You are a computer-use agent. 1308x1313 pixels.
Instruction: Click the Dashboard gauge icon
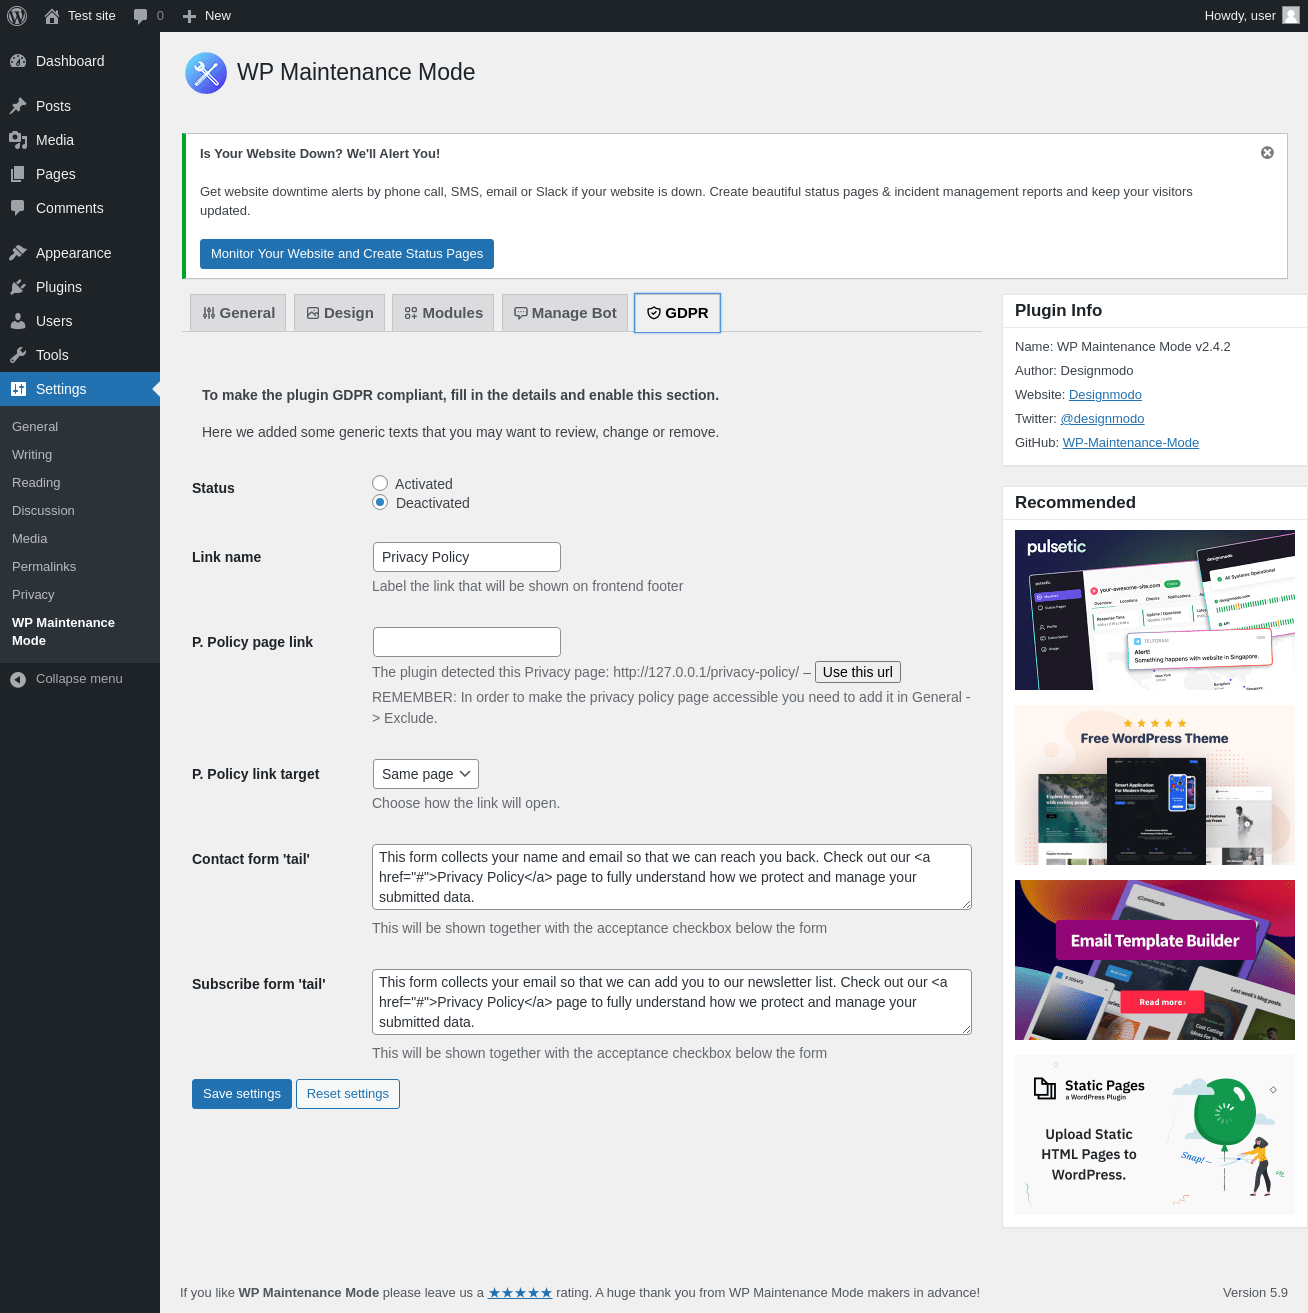point(18,61)
